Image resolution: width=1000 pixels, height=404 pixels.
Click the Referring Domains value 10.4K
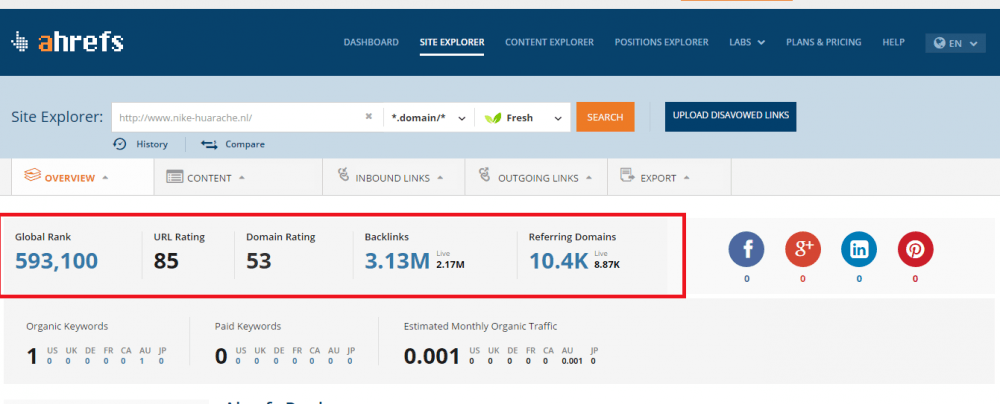click(x=559, y=261)
